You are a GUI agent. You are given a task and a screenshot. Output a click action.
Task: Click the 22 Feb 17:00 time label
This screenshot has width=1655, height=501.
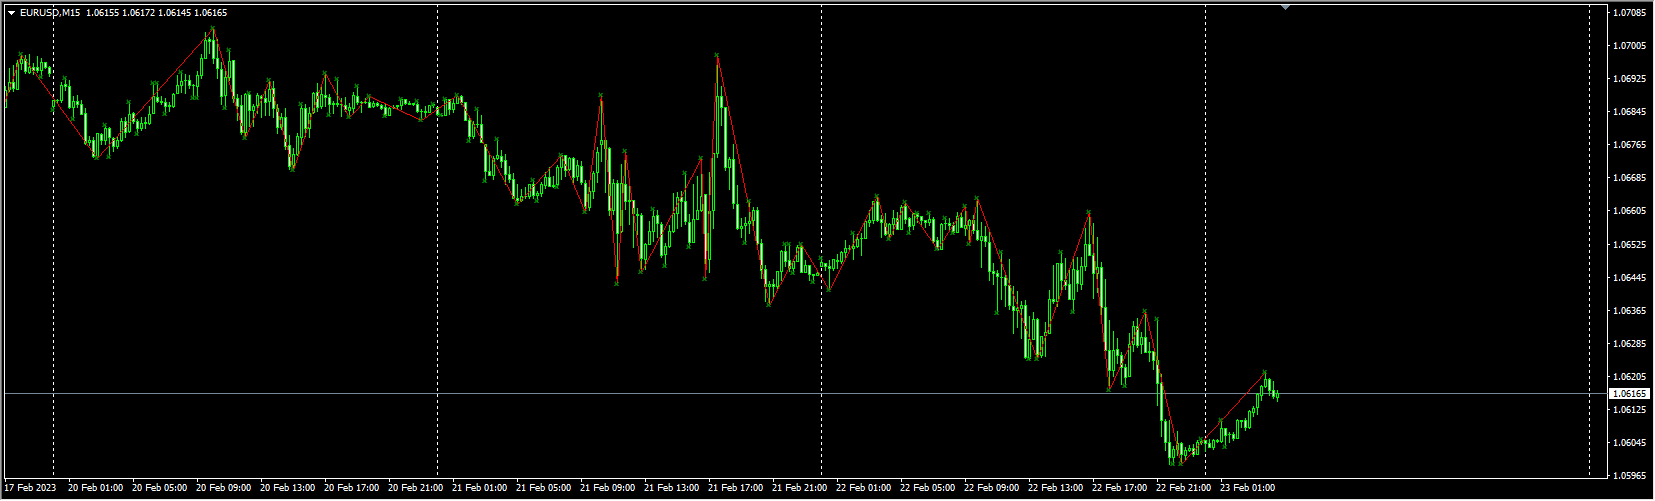tap(1119, 488)
